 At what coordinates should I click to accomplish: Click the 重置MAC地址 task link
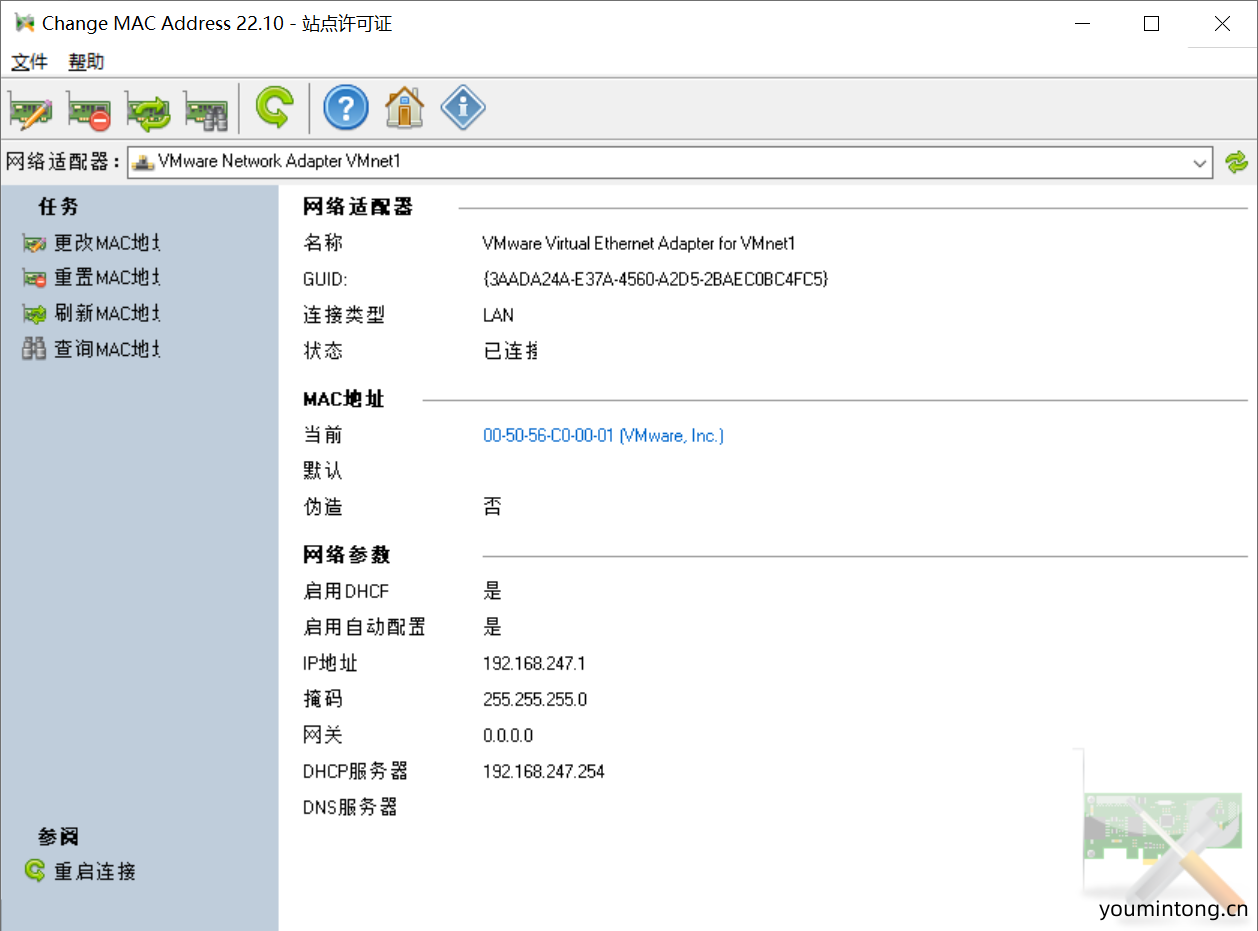[107, 278]
